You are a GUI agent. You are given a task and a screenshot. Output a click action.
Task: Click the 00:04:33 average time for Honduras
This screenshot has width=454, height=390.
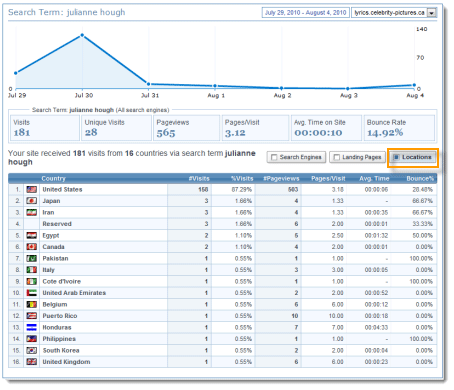376,328
